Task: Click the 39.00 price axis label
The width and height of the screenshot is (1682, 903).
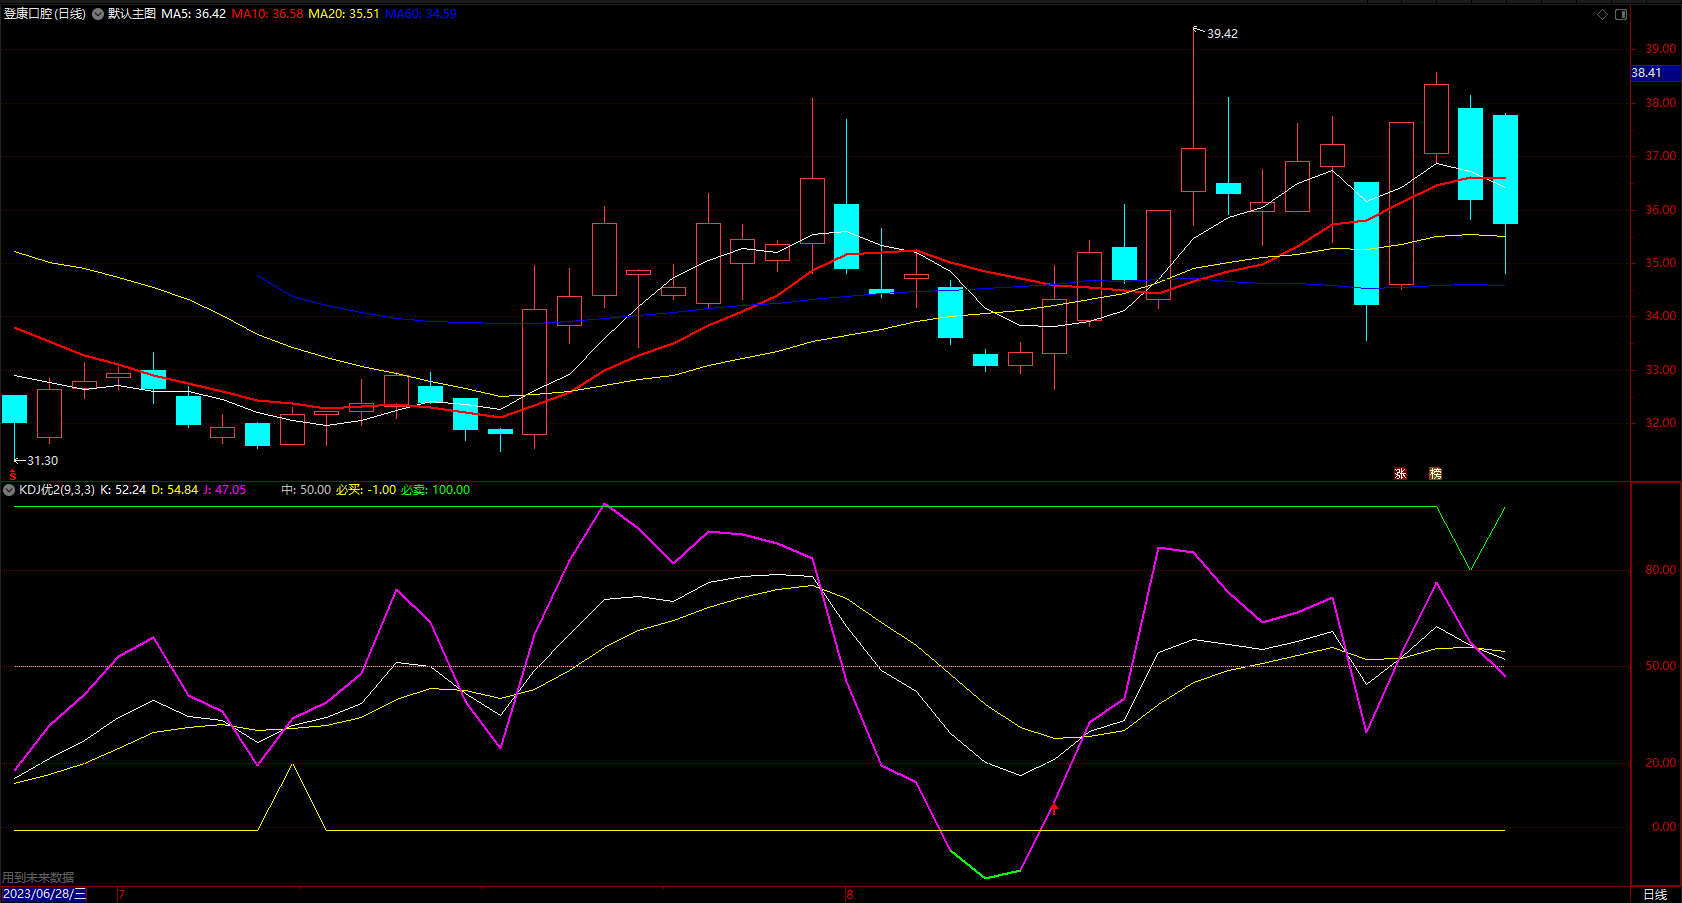Action: [x=1661, y=49]
